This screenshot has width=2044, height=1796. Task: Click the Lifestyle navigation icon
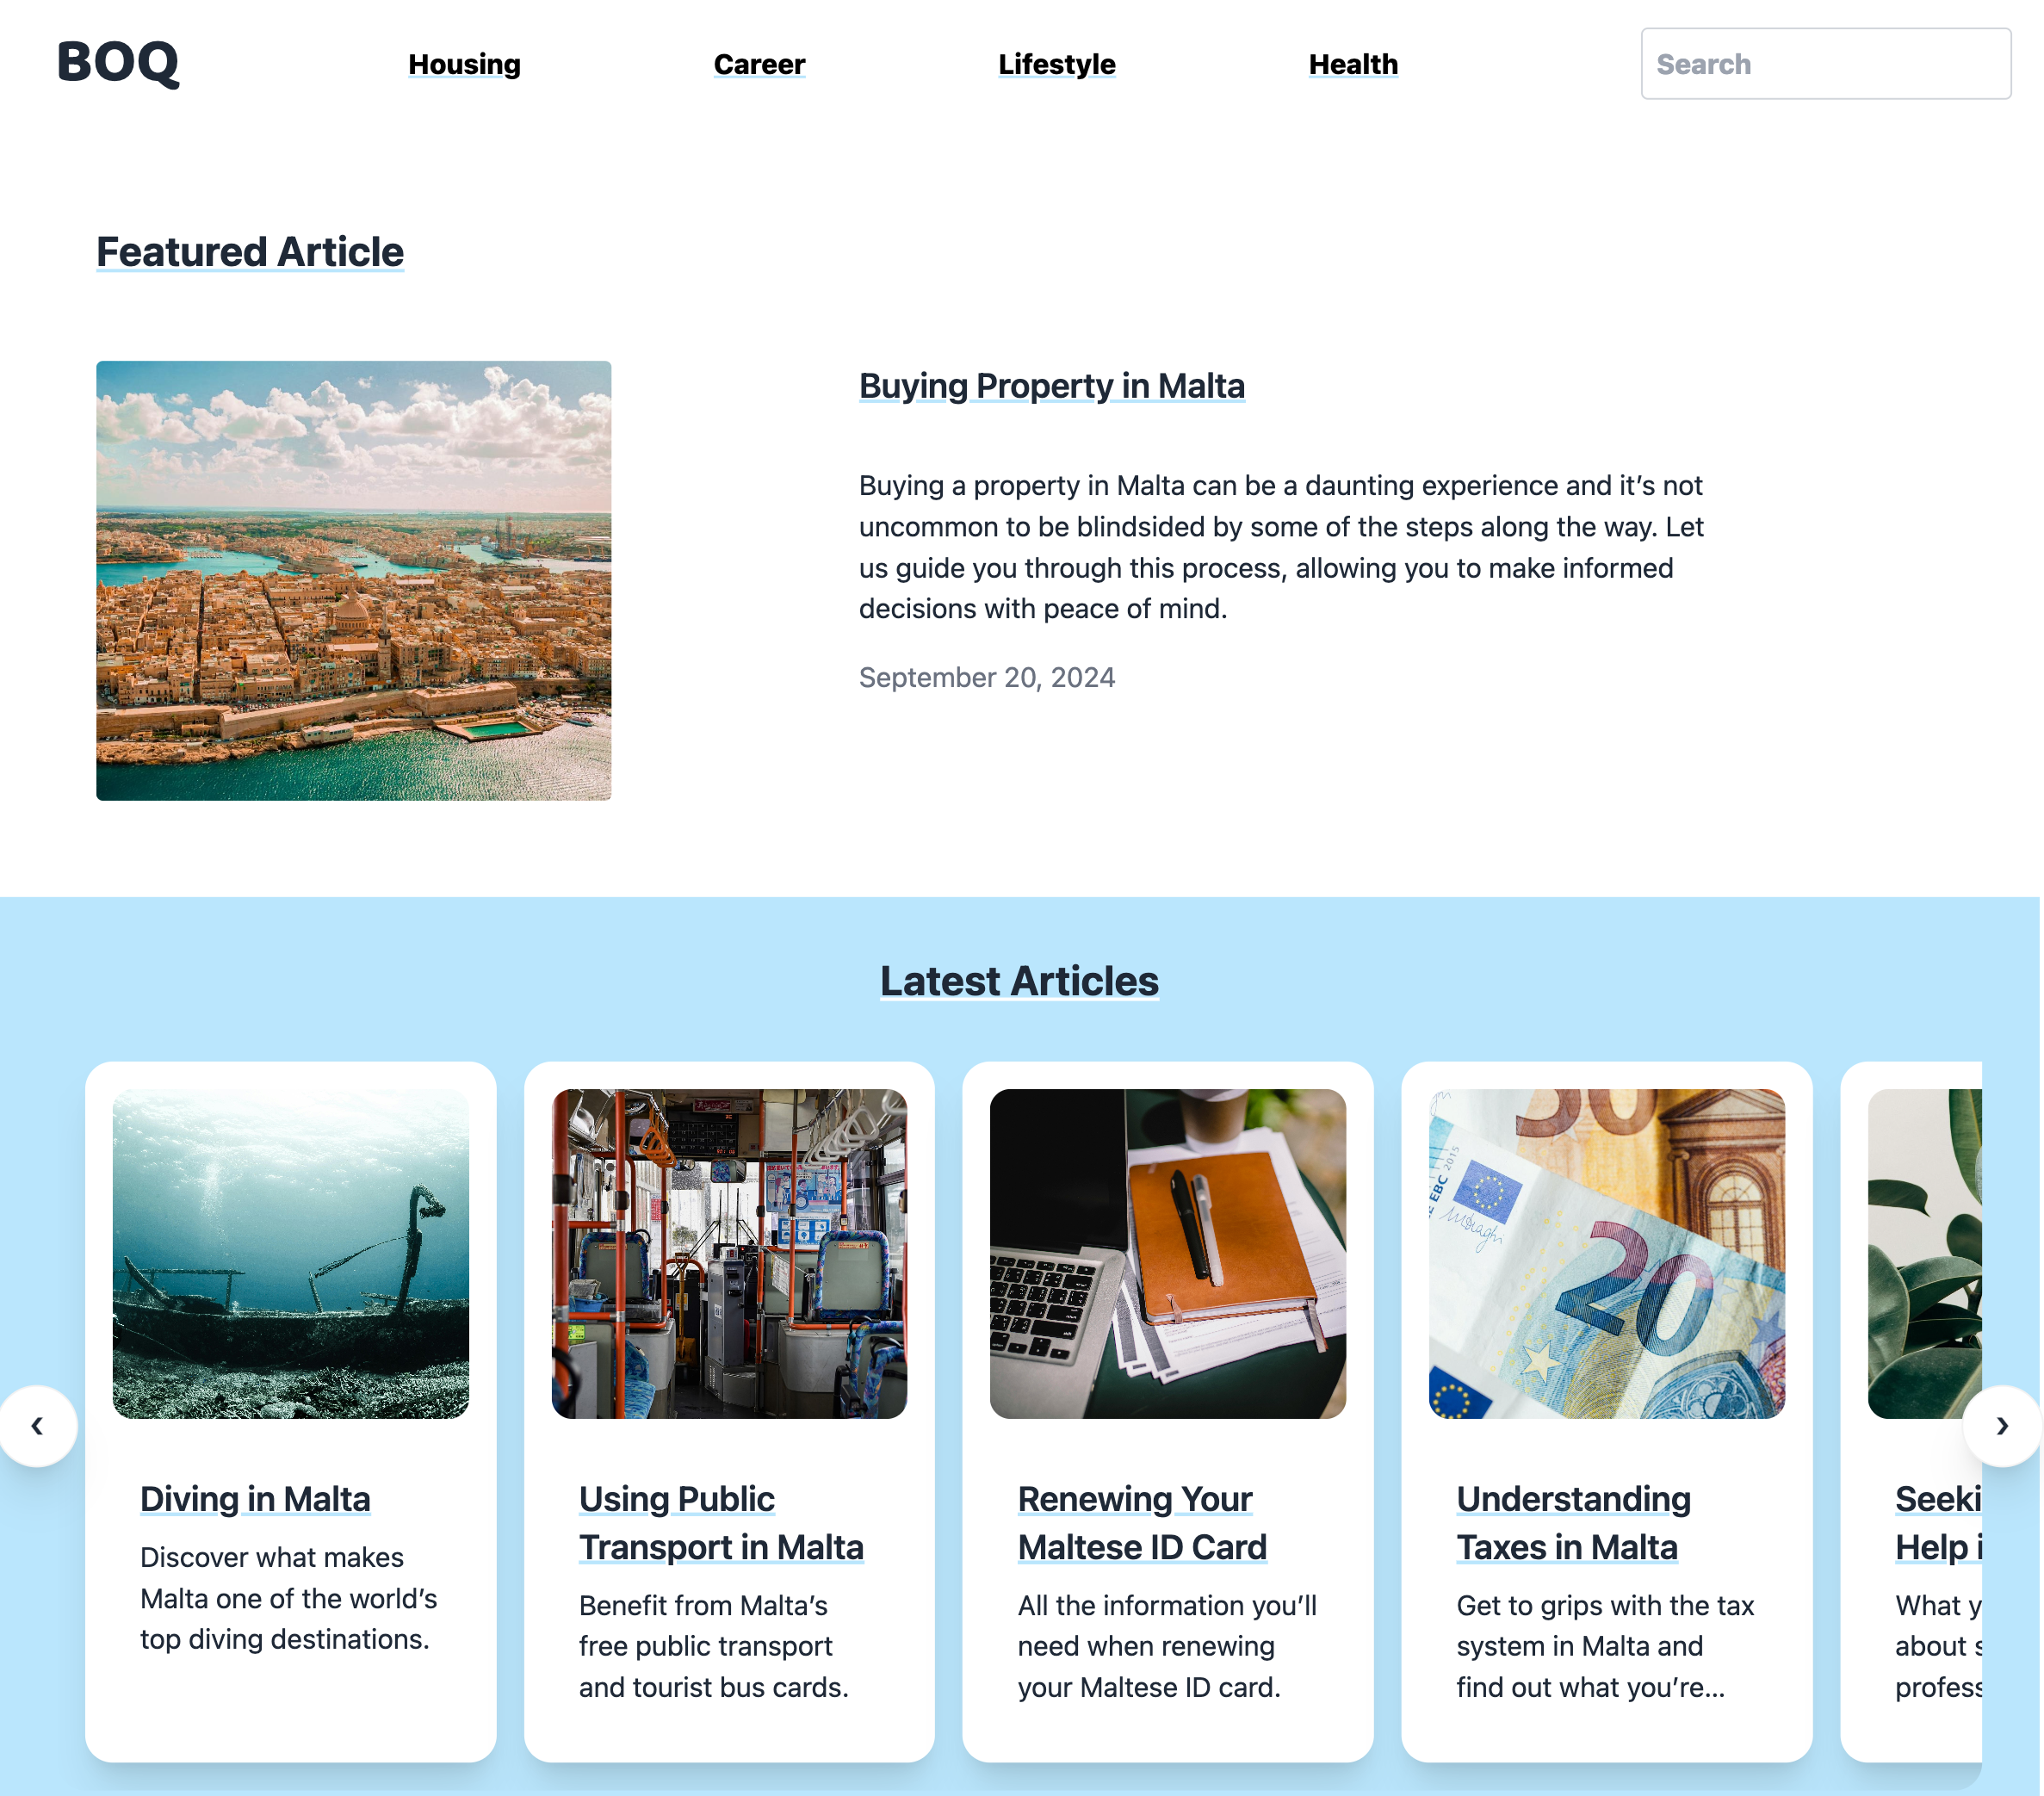click(x=1055, y=65)
